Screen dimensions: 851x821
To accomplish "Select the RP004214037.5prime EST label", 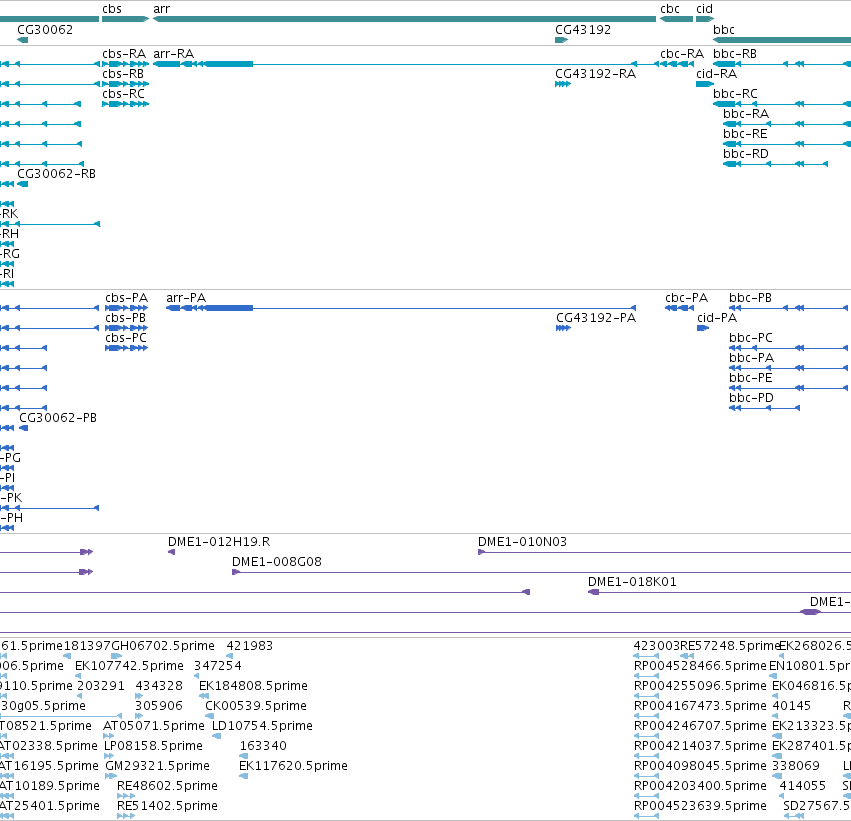I will click(700, 747).
